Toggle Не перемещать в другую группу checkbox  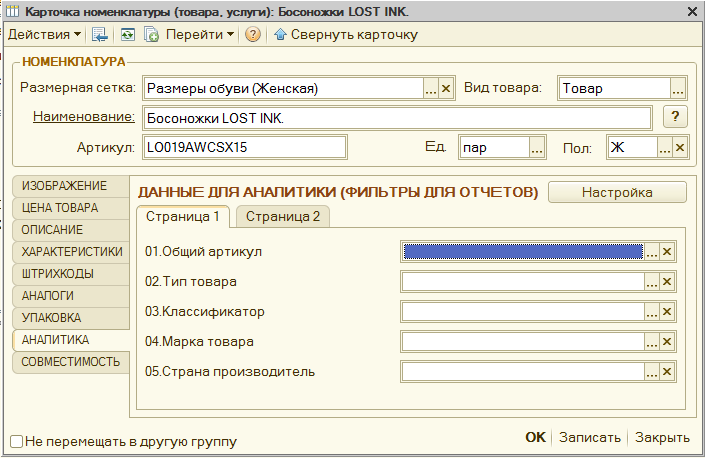[16, 441]
